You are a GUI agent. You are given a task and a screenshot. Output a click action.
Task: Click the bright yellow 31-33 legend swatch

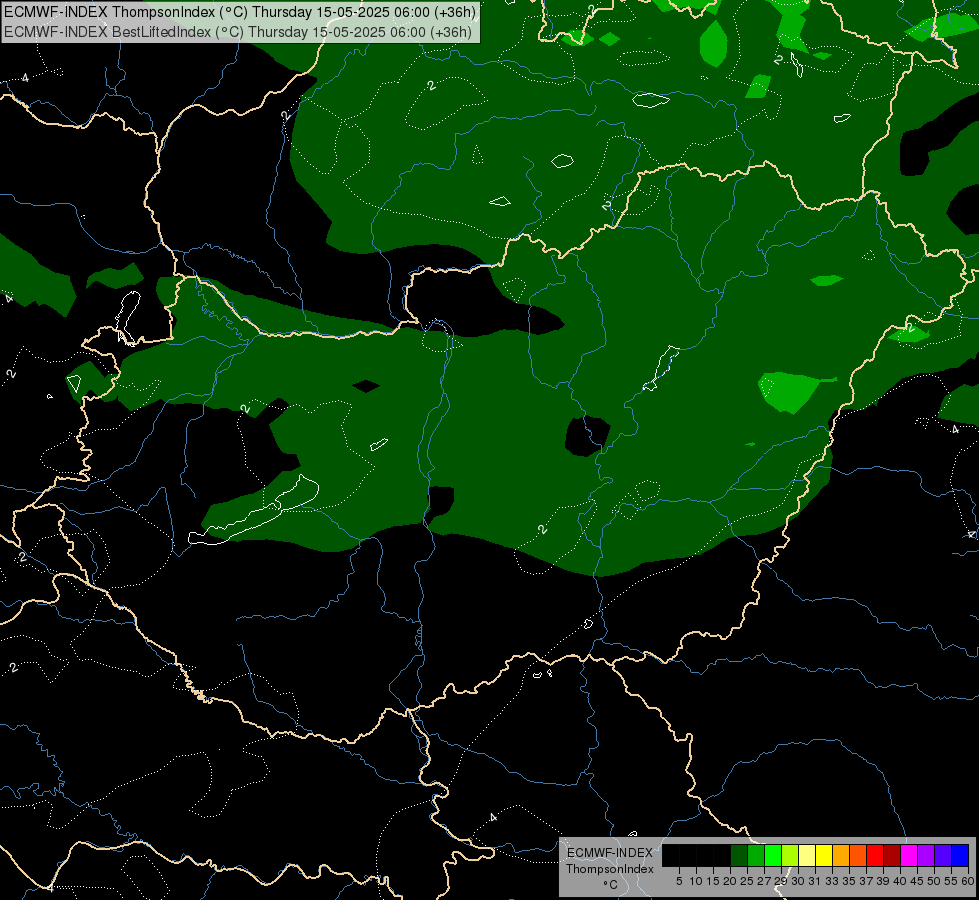[x=824, y=855]
